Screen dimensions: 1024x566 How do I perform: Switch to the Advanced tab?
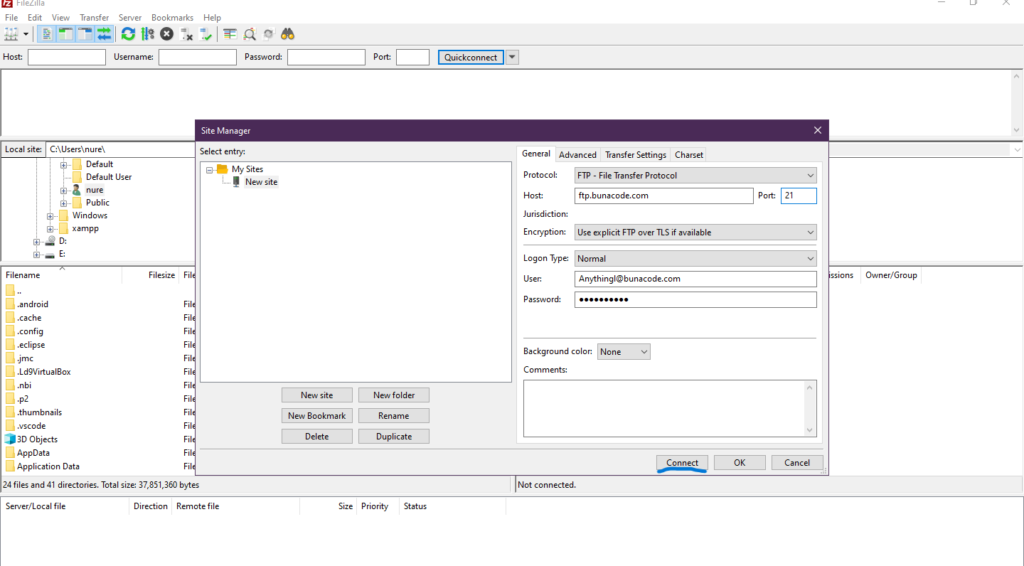tap(577, 155)
